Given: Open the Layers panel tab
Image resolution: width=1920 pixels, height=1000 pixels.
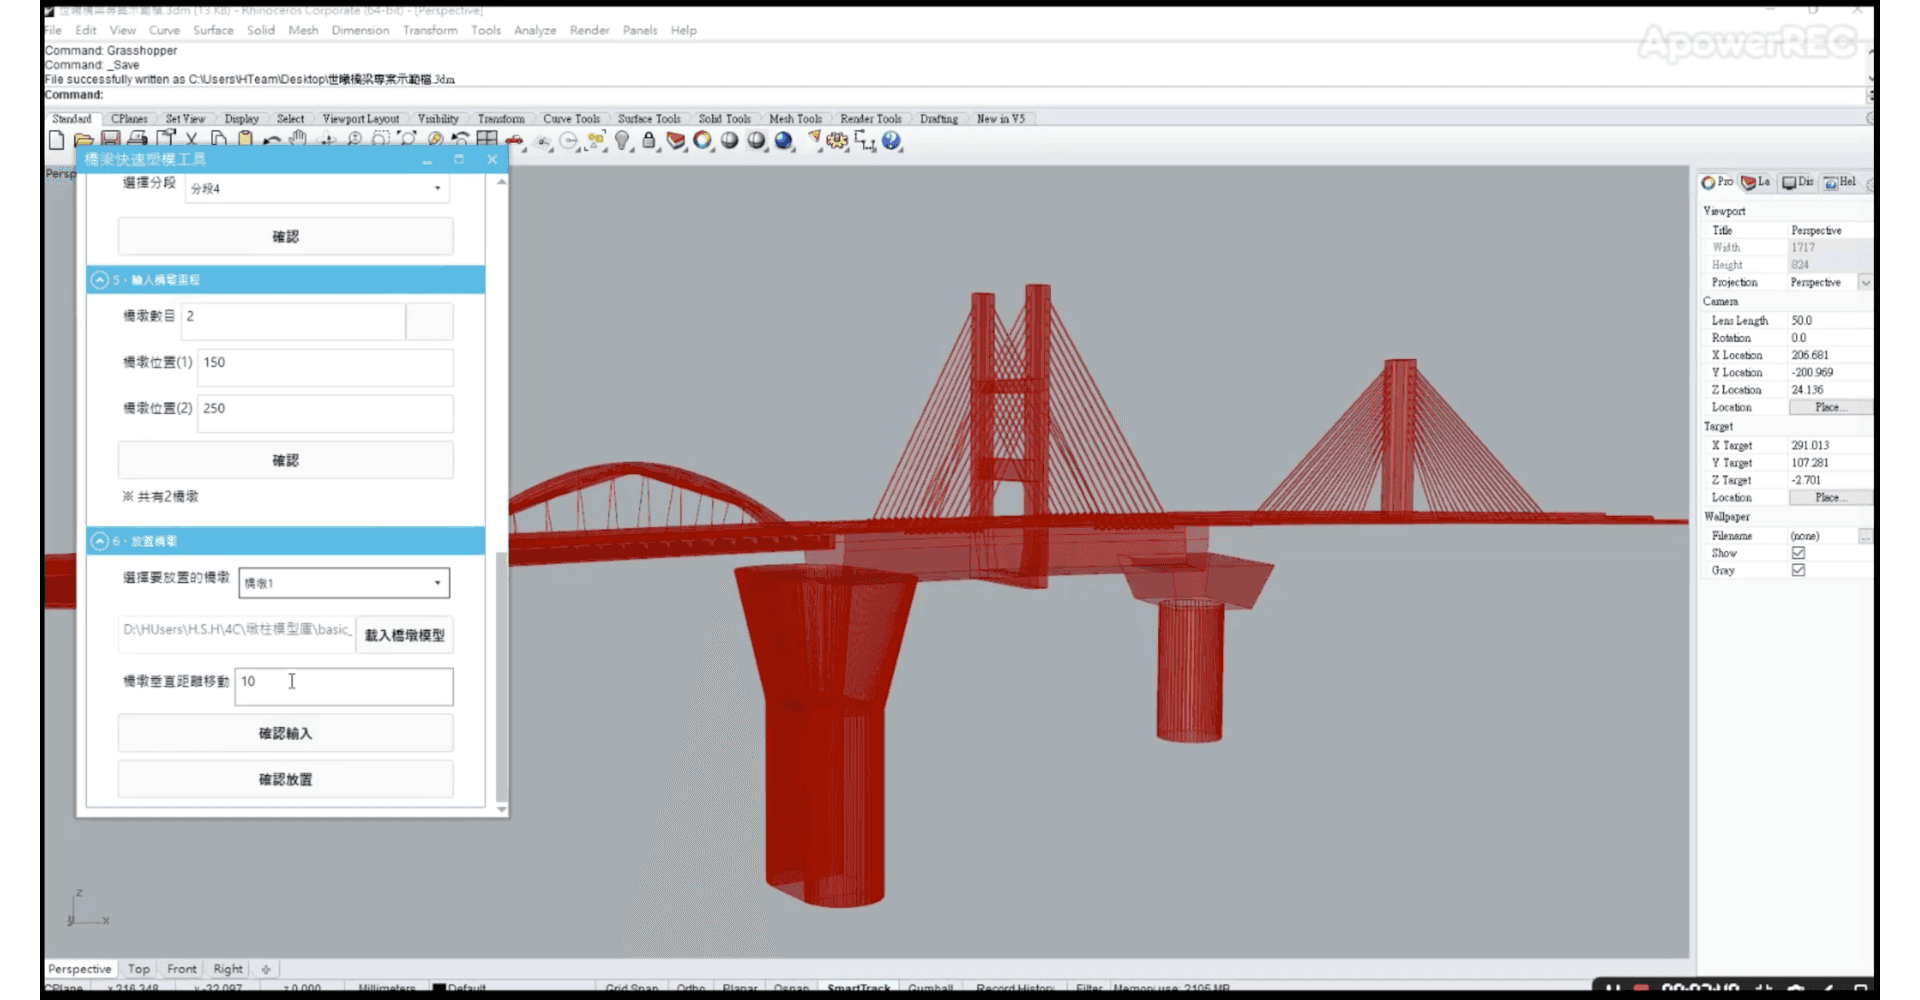Looking at the screenshot, I should click(x=1755, y=182).
